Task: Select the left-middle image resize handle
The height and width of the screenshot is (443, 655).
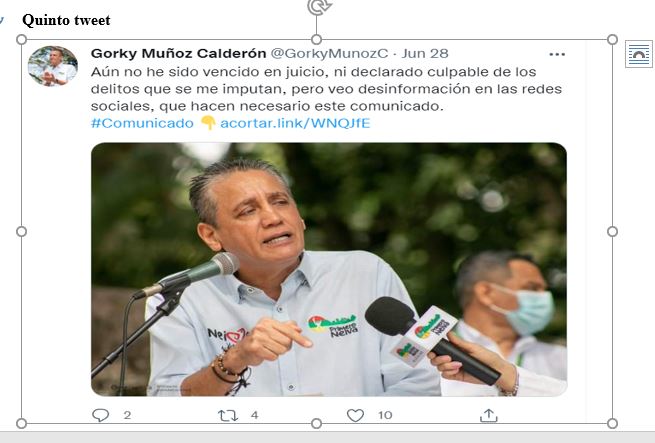Action: coord(21,232)
